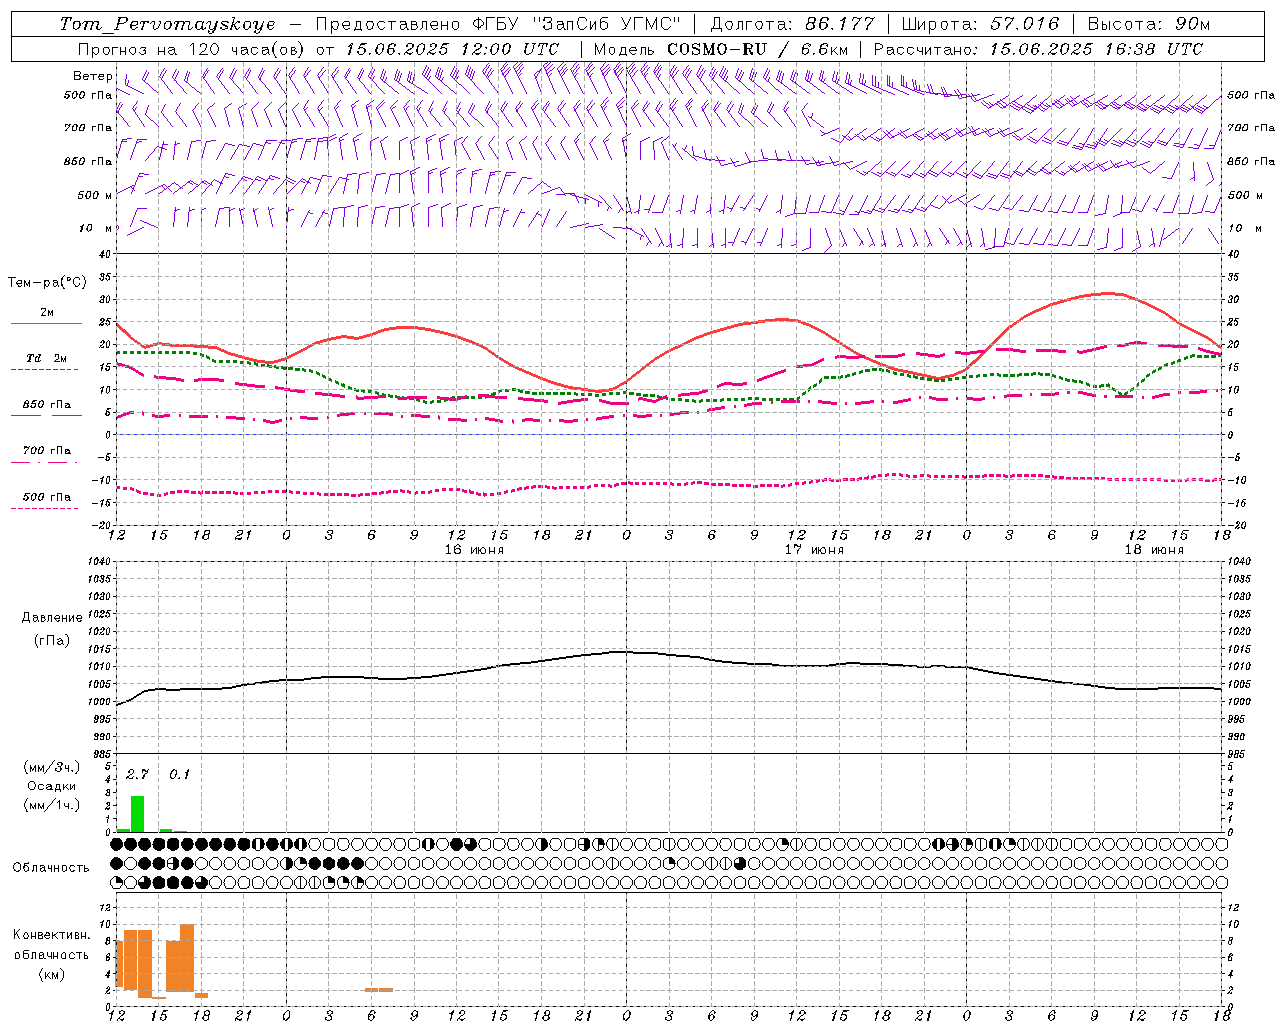This screenshot has width=1280, height=1024.
Task: Click the 500 гПа temperature legend entry
Action: point(46,496)
